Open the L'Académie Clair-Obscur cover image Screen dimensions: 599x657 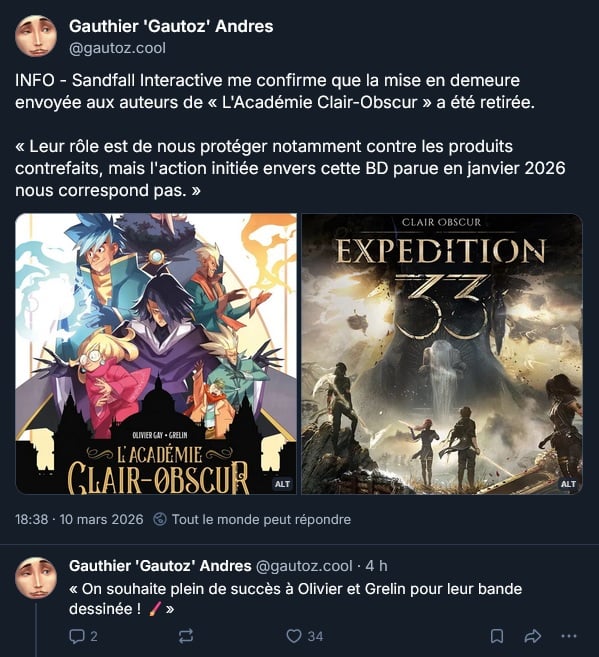point(156,354)
